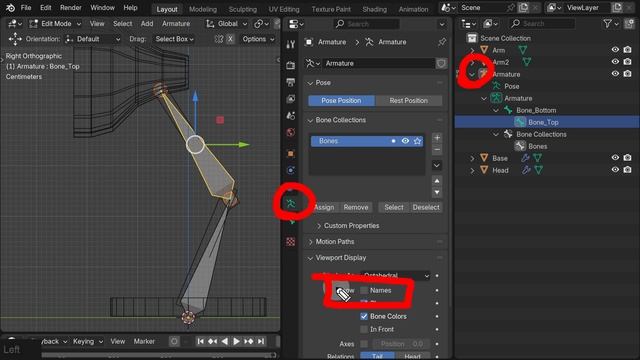Open the View Layer properties tab
This screenshot has width=640, height=360.
[x=291, y=99]
